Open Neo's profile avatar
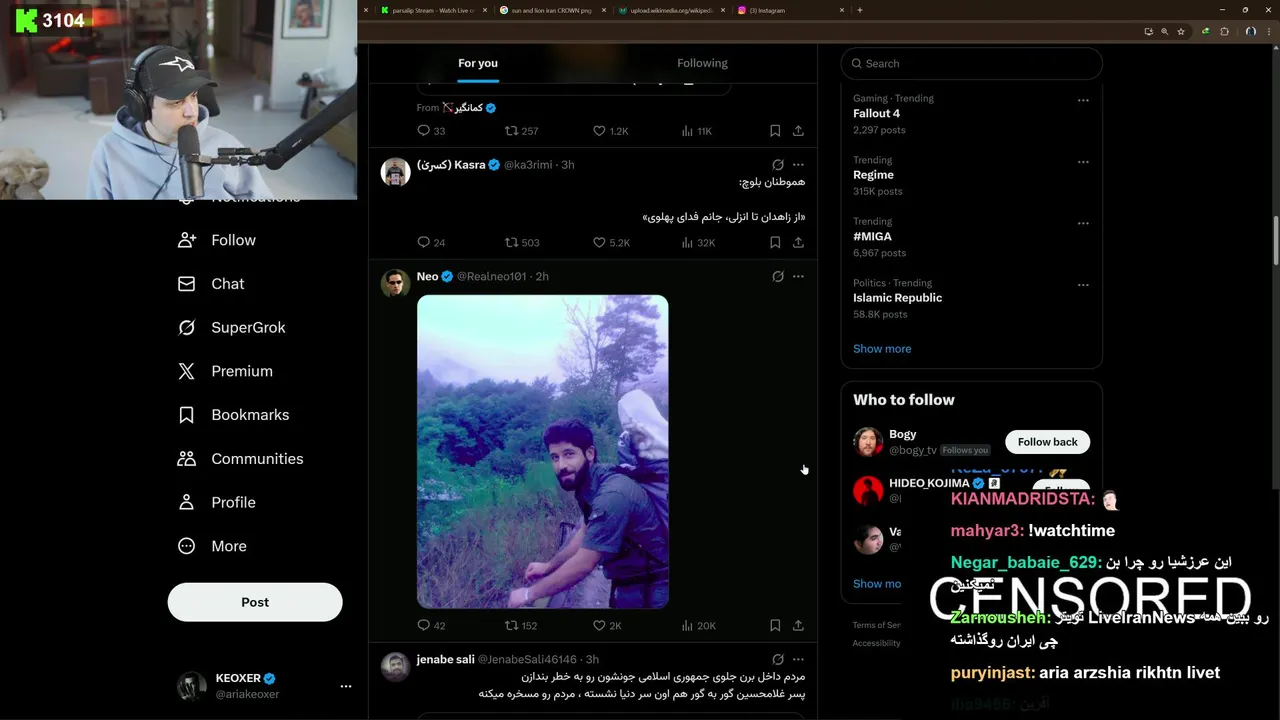1280x720 pixels. (x=396, y=283)
